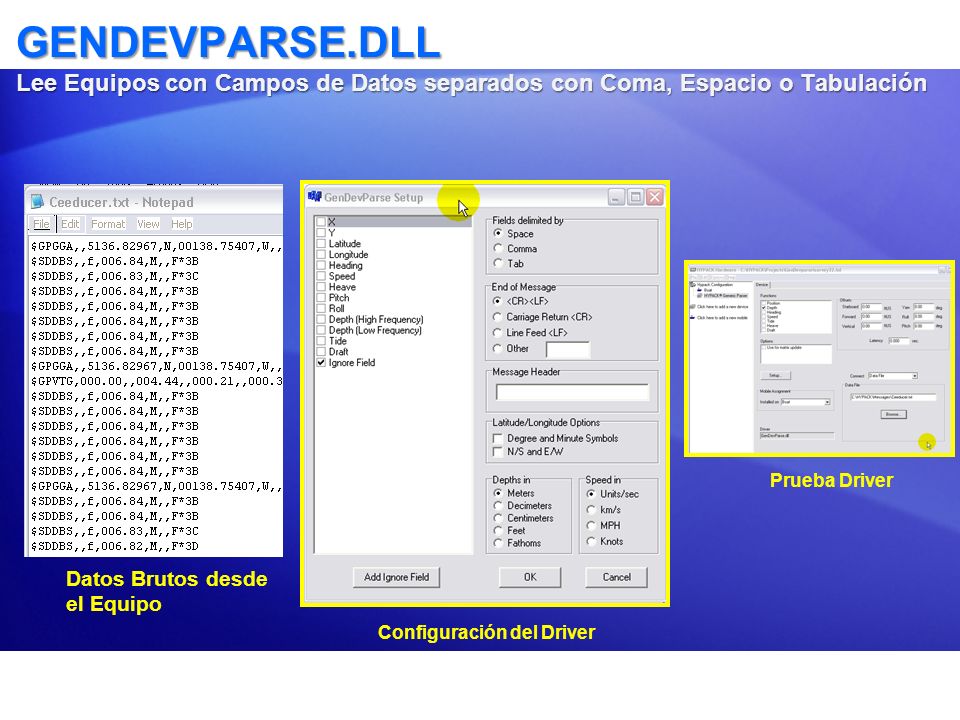Open the Help menu in Notepad
The width and height of the screenshot is (960, 720).
pyautogui.click(x=181, y=224)
